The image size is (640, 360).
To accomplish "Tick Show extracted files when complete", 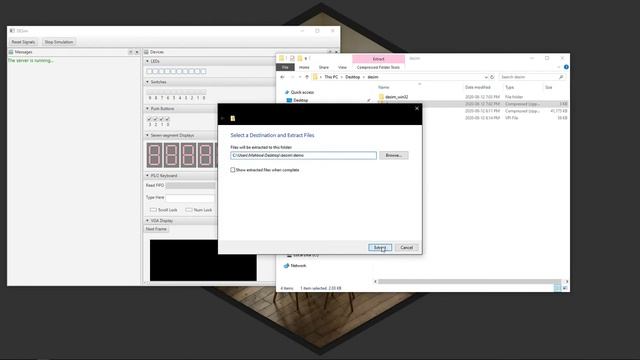I will coord(233,170).
